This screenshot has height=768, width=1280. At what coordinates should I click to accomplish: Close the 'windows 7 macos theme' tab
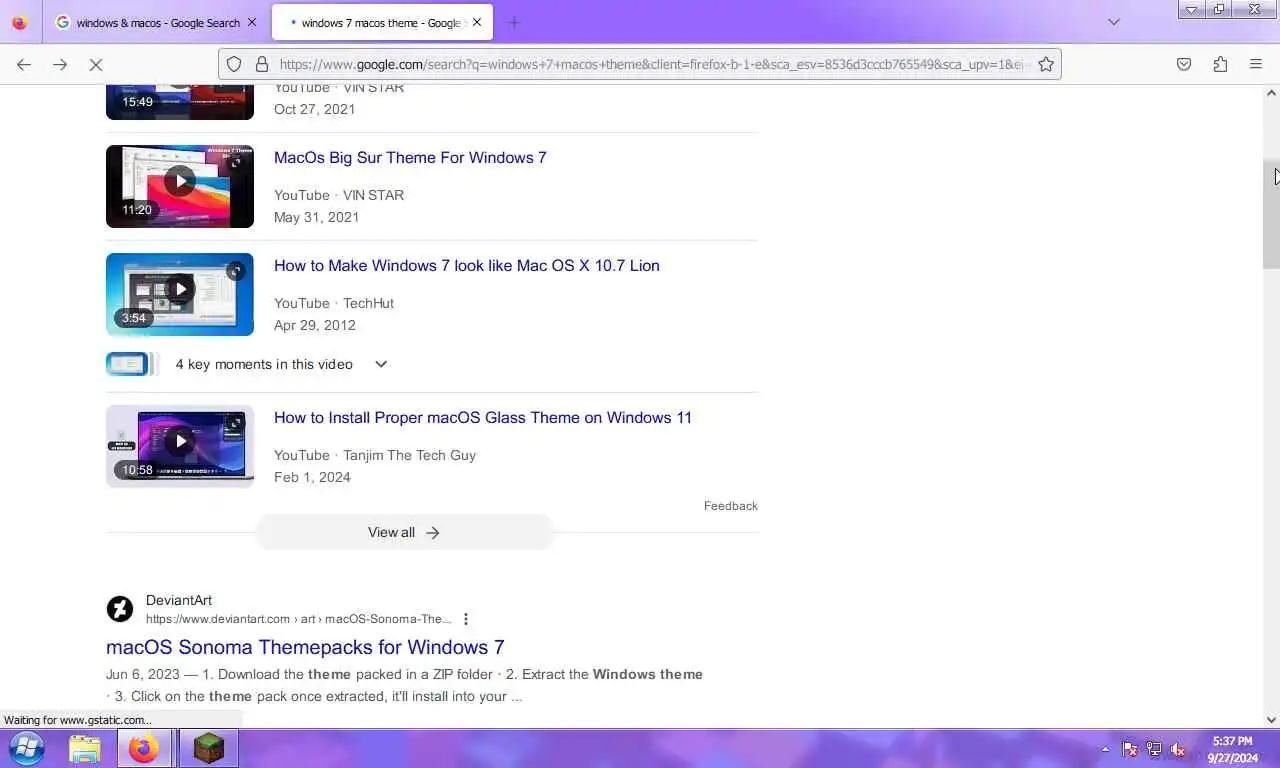(x=477, y=22)
